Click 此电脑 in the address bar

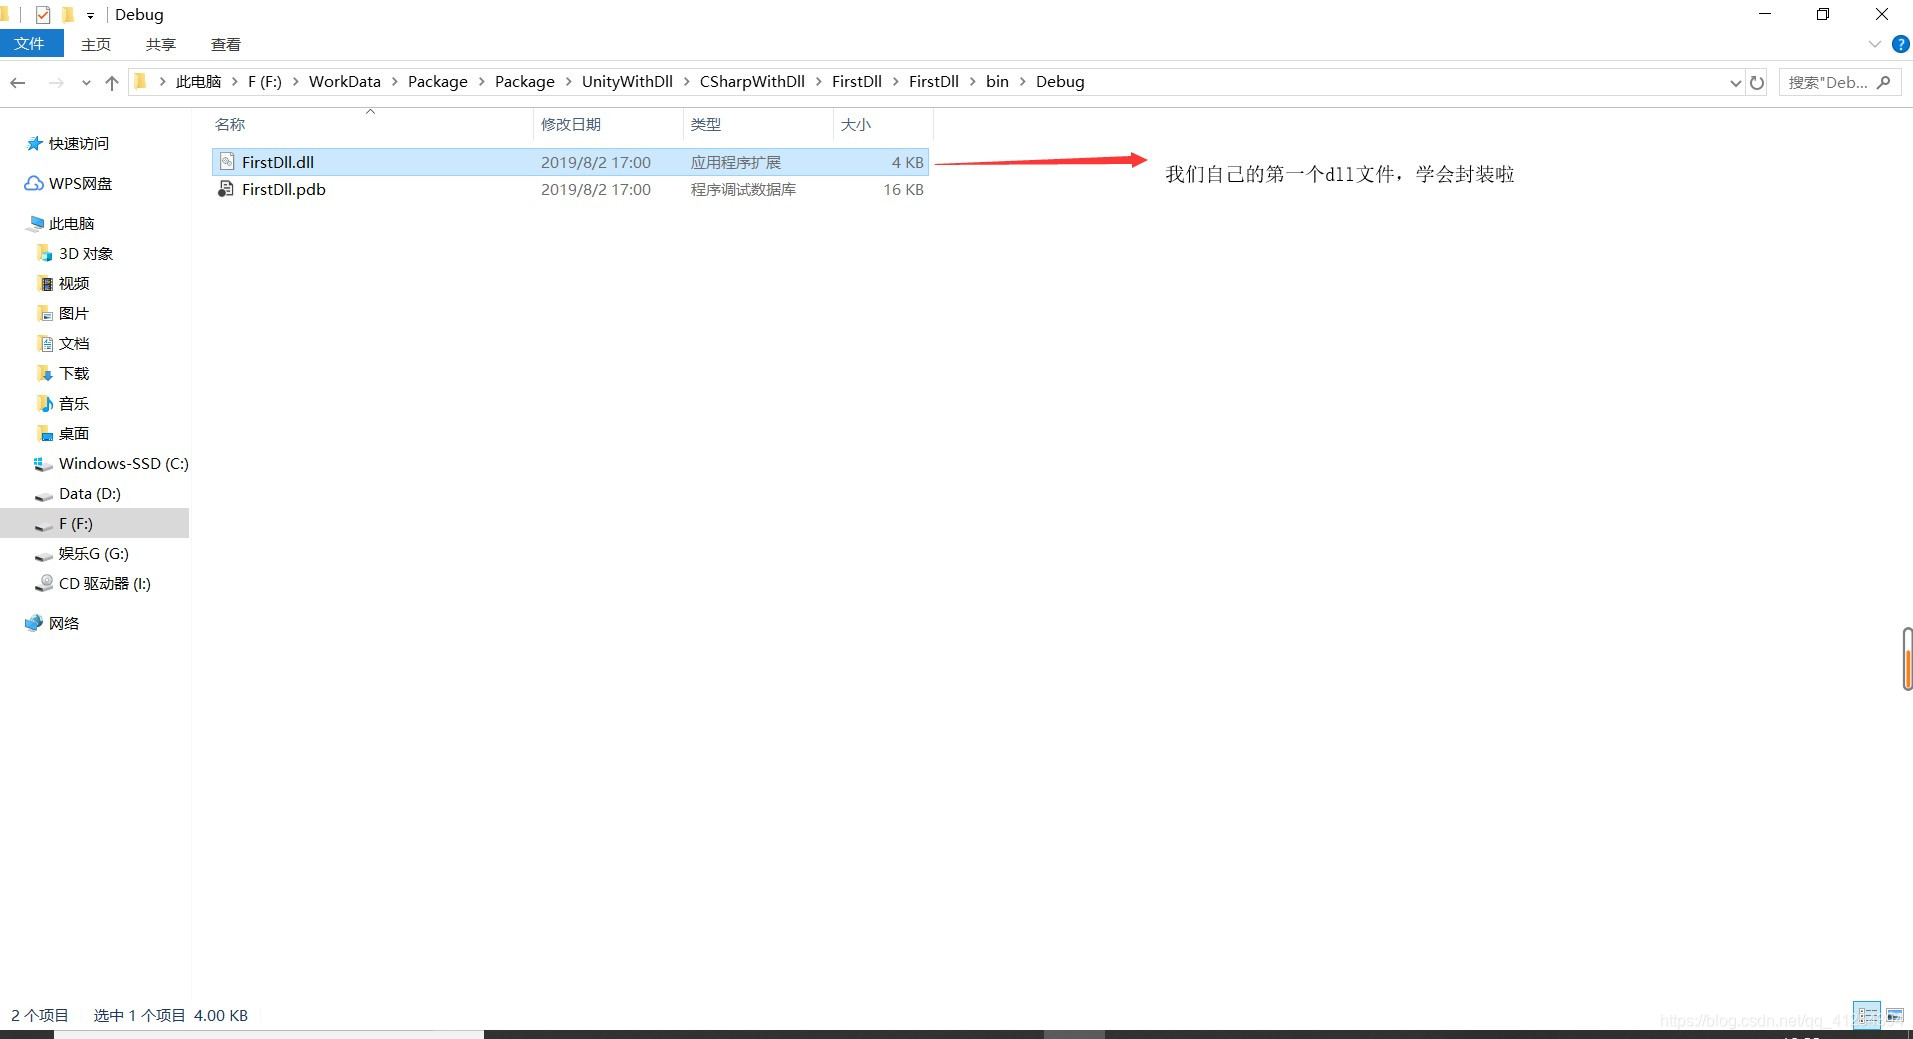point(198,82)
